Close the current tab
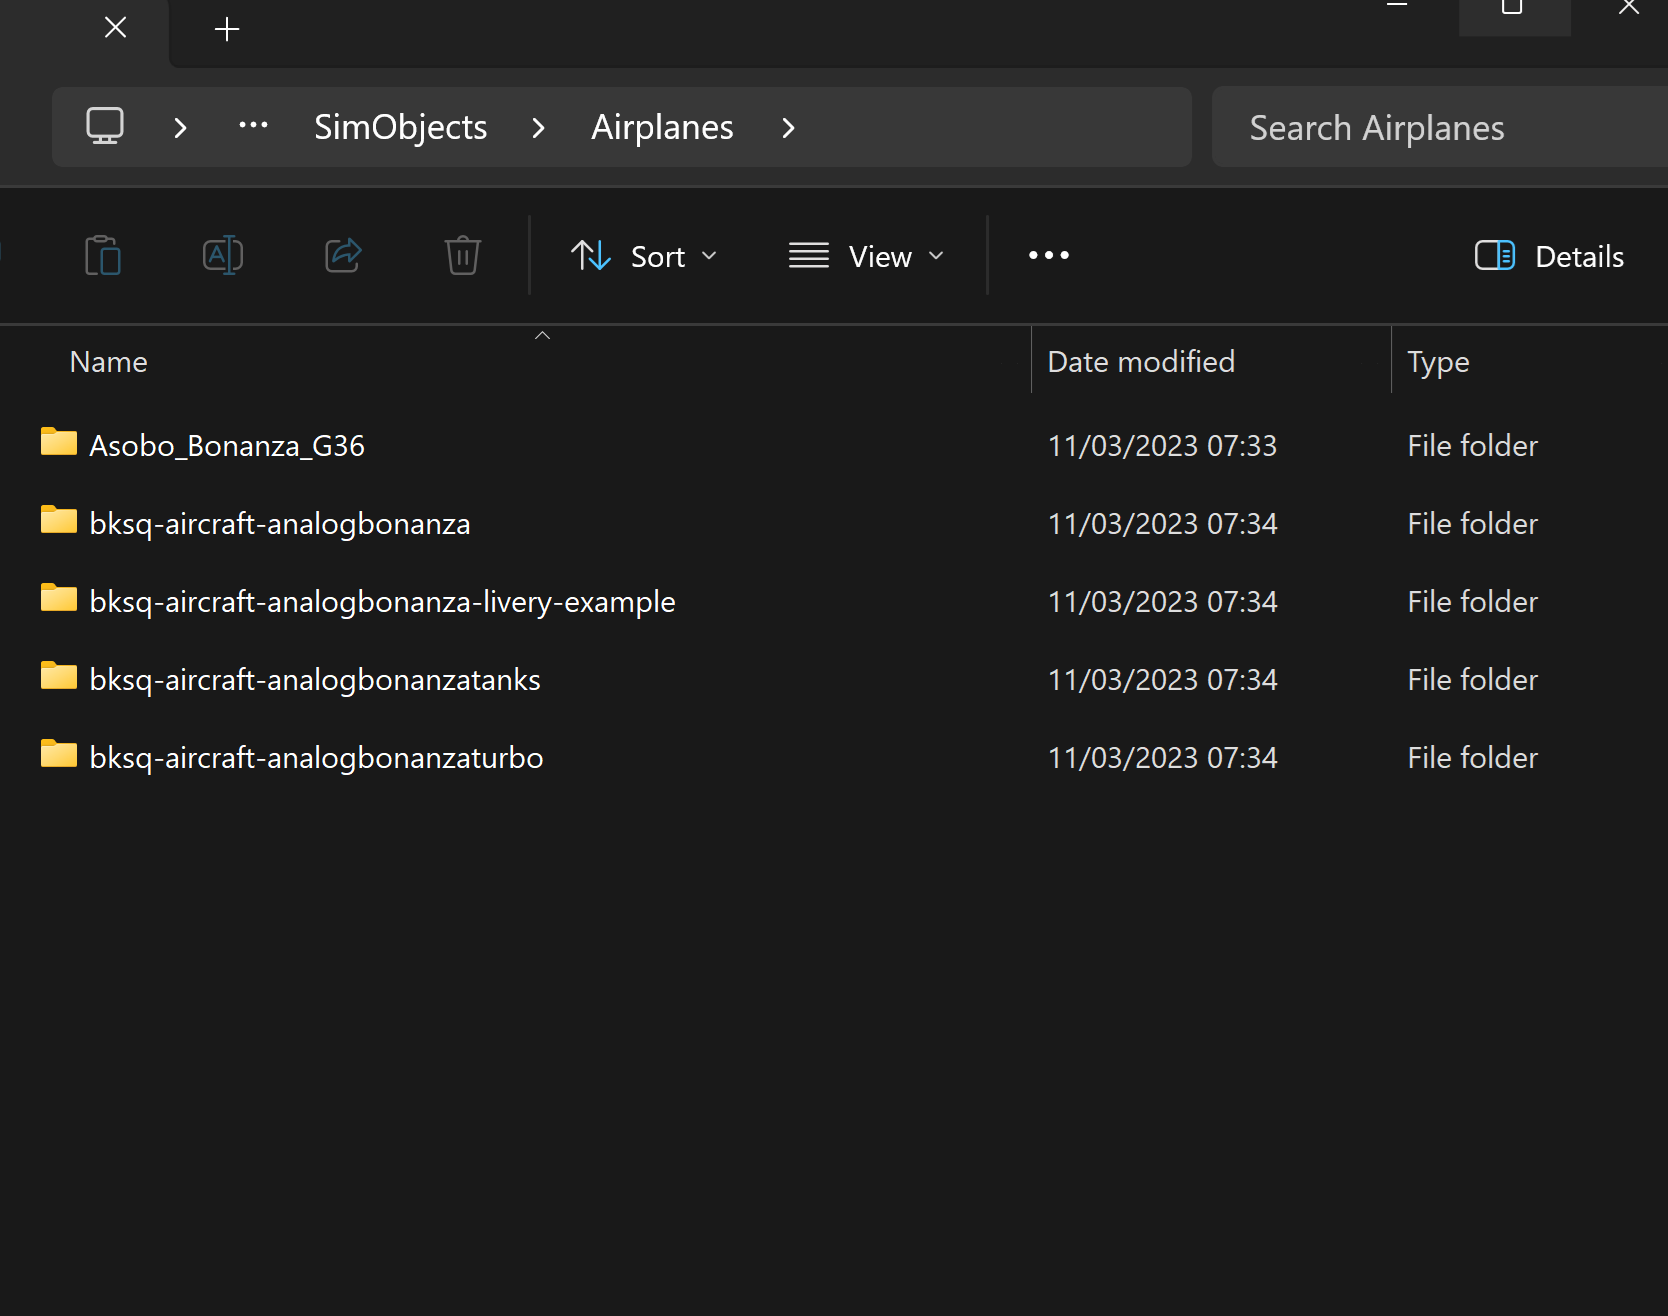This screenshot has height=1316, width=1668. (116, 27)
